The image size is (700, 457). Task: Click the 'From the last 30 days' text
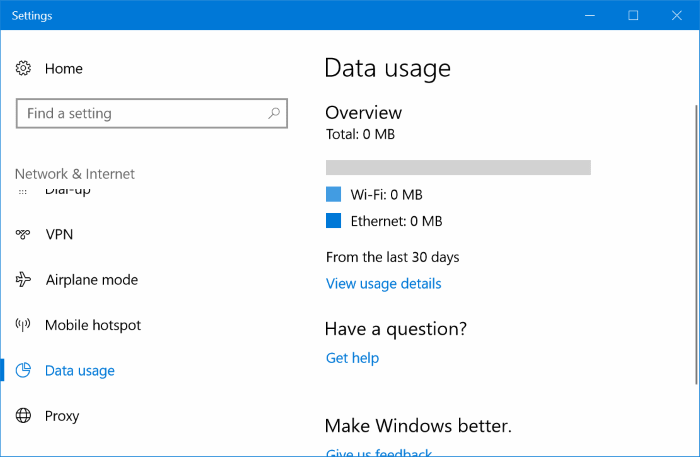point(392,257)
